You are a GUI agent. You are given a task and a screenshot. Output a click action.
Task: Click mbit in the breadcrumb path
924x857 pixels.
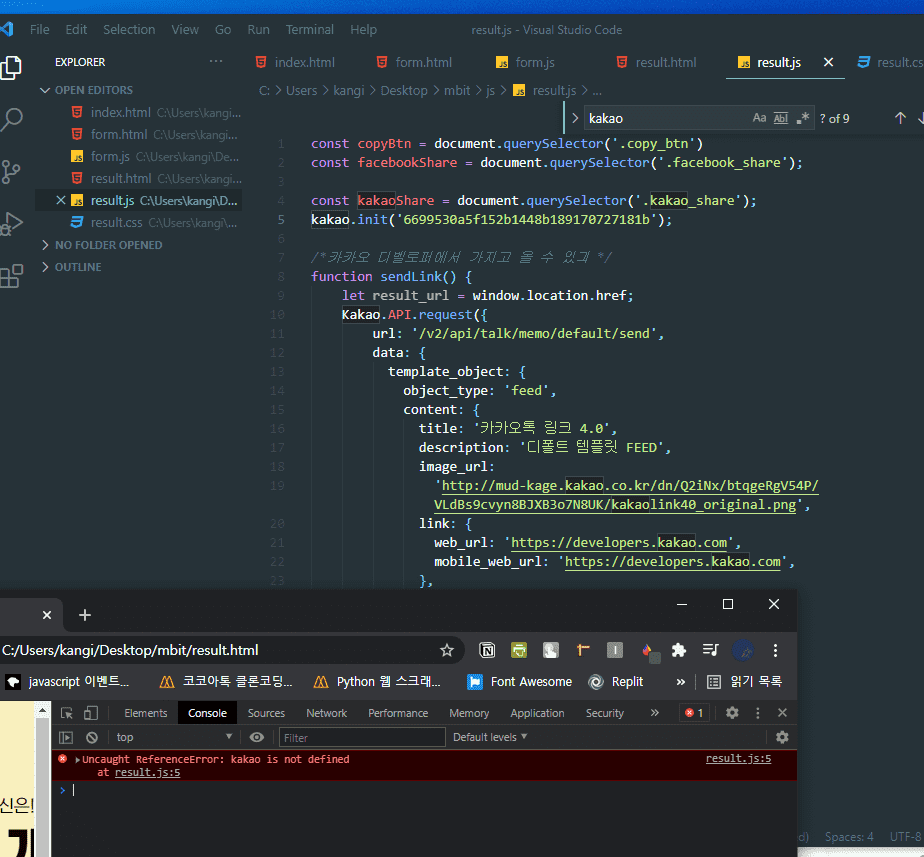[457, 91]
